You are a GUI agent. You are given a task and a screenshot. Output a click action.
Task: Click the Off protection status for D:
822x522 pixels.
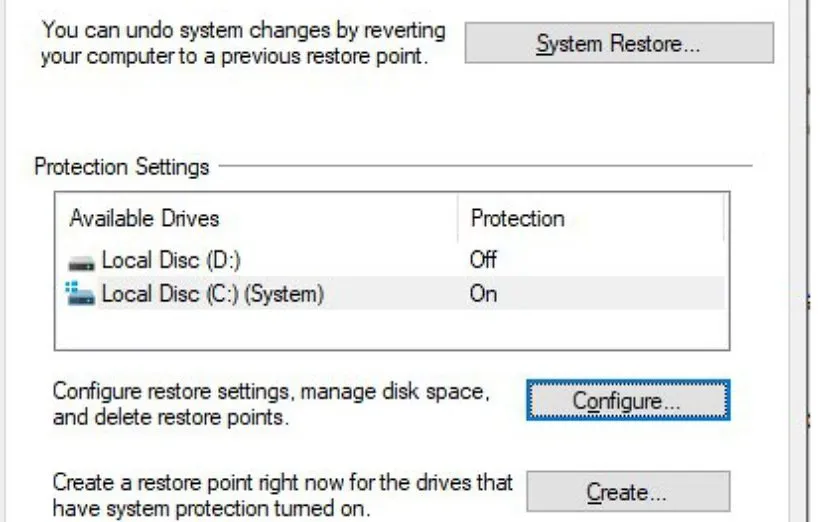point(483,261)
